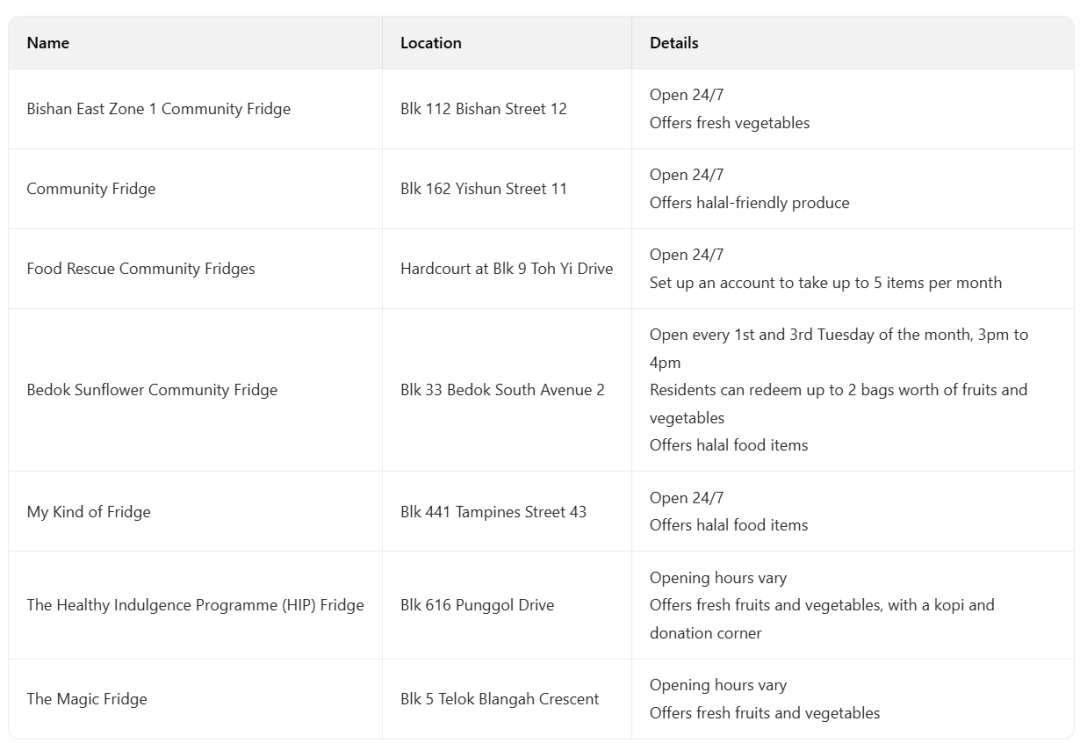The image size is (1080, 743).
Task: Select the My Kind of Fridge name
Action: point(88,512)
